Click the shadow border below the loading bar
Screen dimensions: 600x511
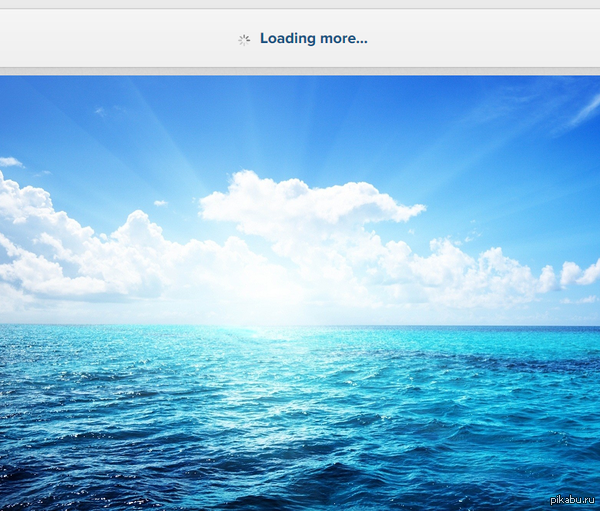[x=300, y=71]
